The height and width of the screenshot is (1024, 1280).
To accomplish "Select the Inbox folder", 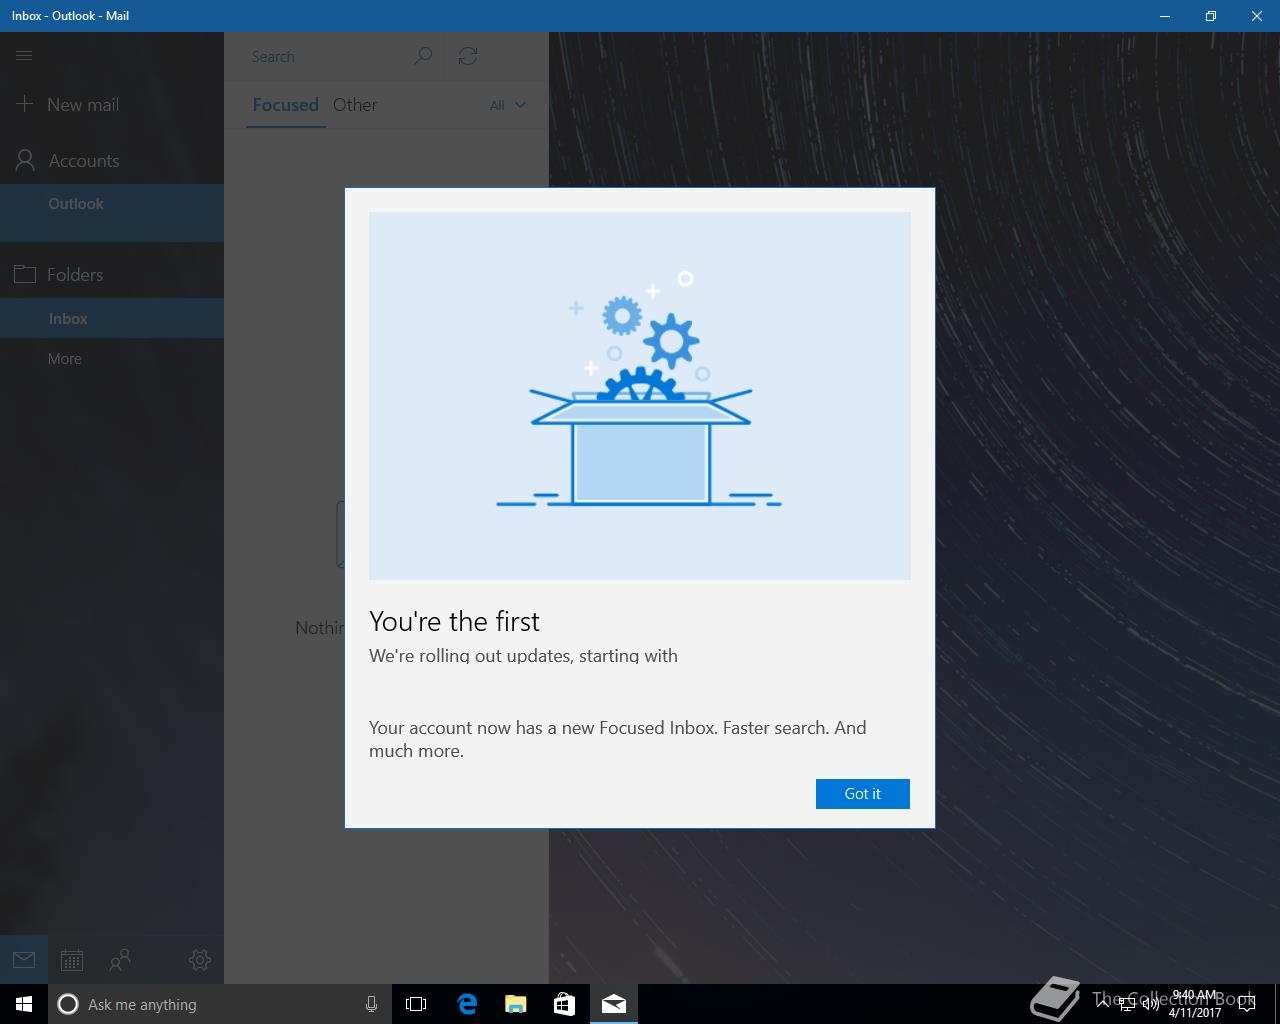I will [x=112, y=318].
